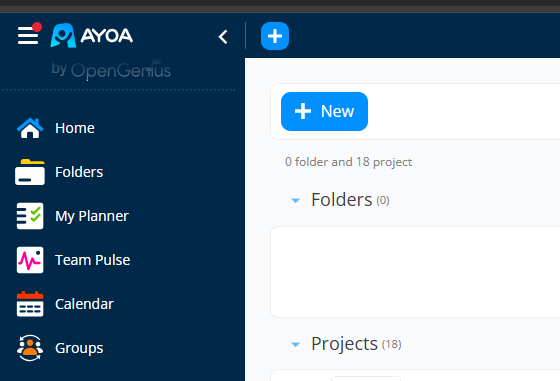Open Groups in the sidebar
Image resolution: width=560 pixels, height=381 pixels.
pos(79,348)
